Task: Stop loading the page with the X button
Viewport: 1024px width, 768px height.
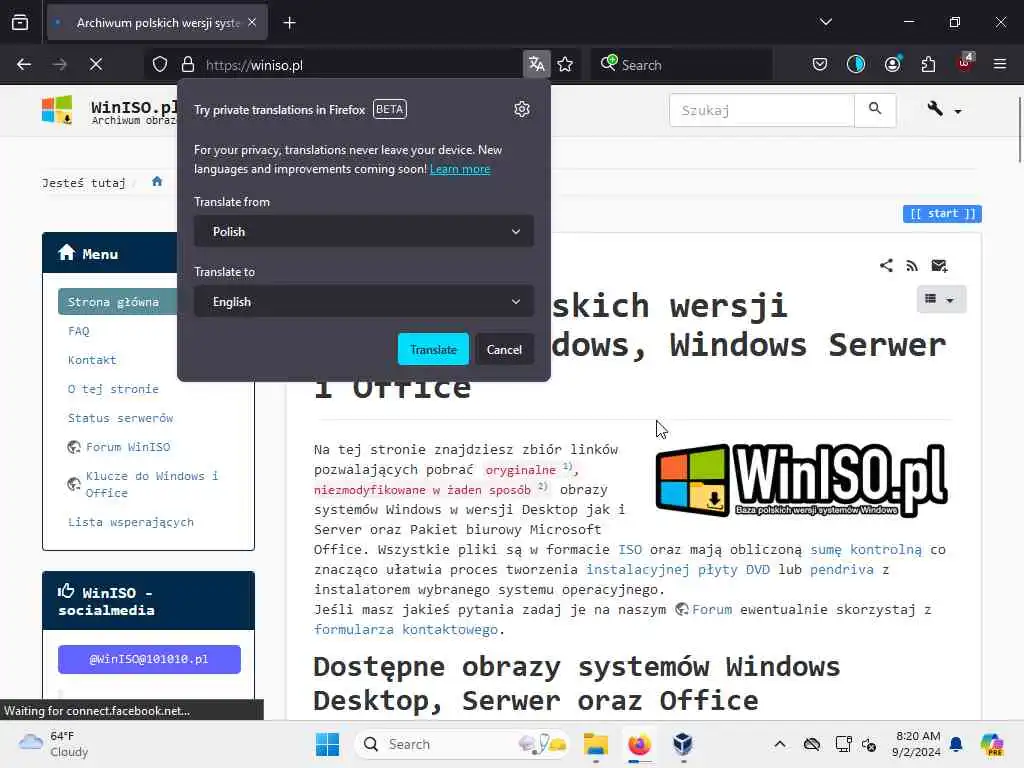Action: (x=96, y=64)
